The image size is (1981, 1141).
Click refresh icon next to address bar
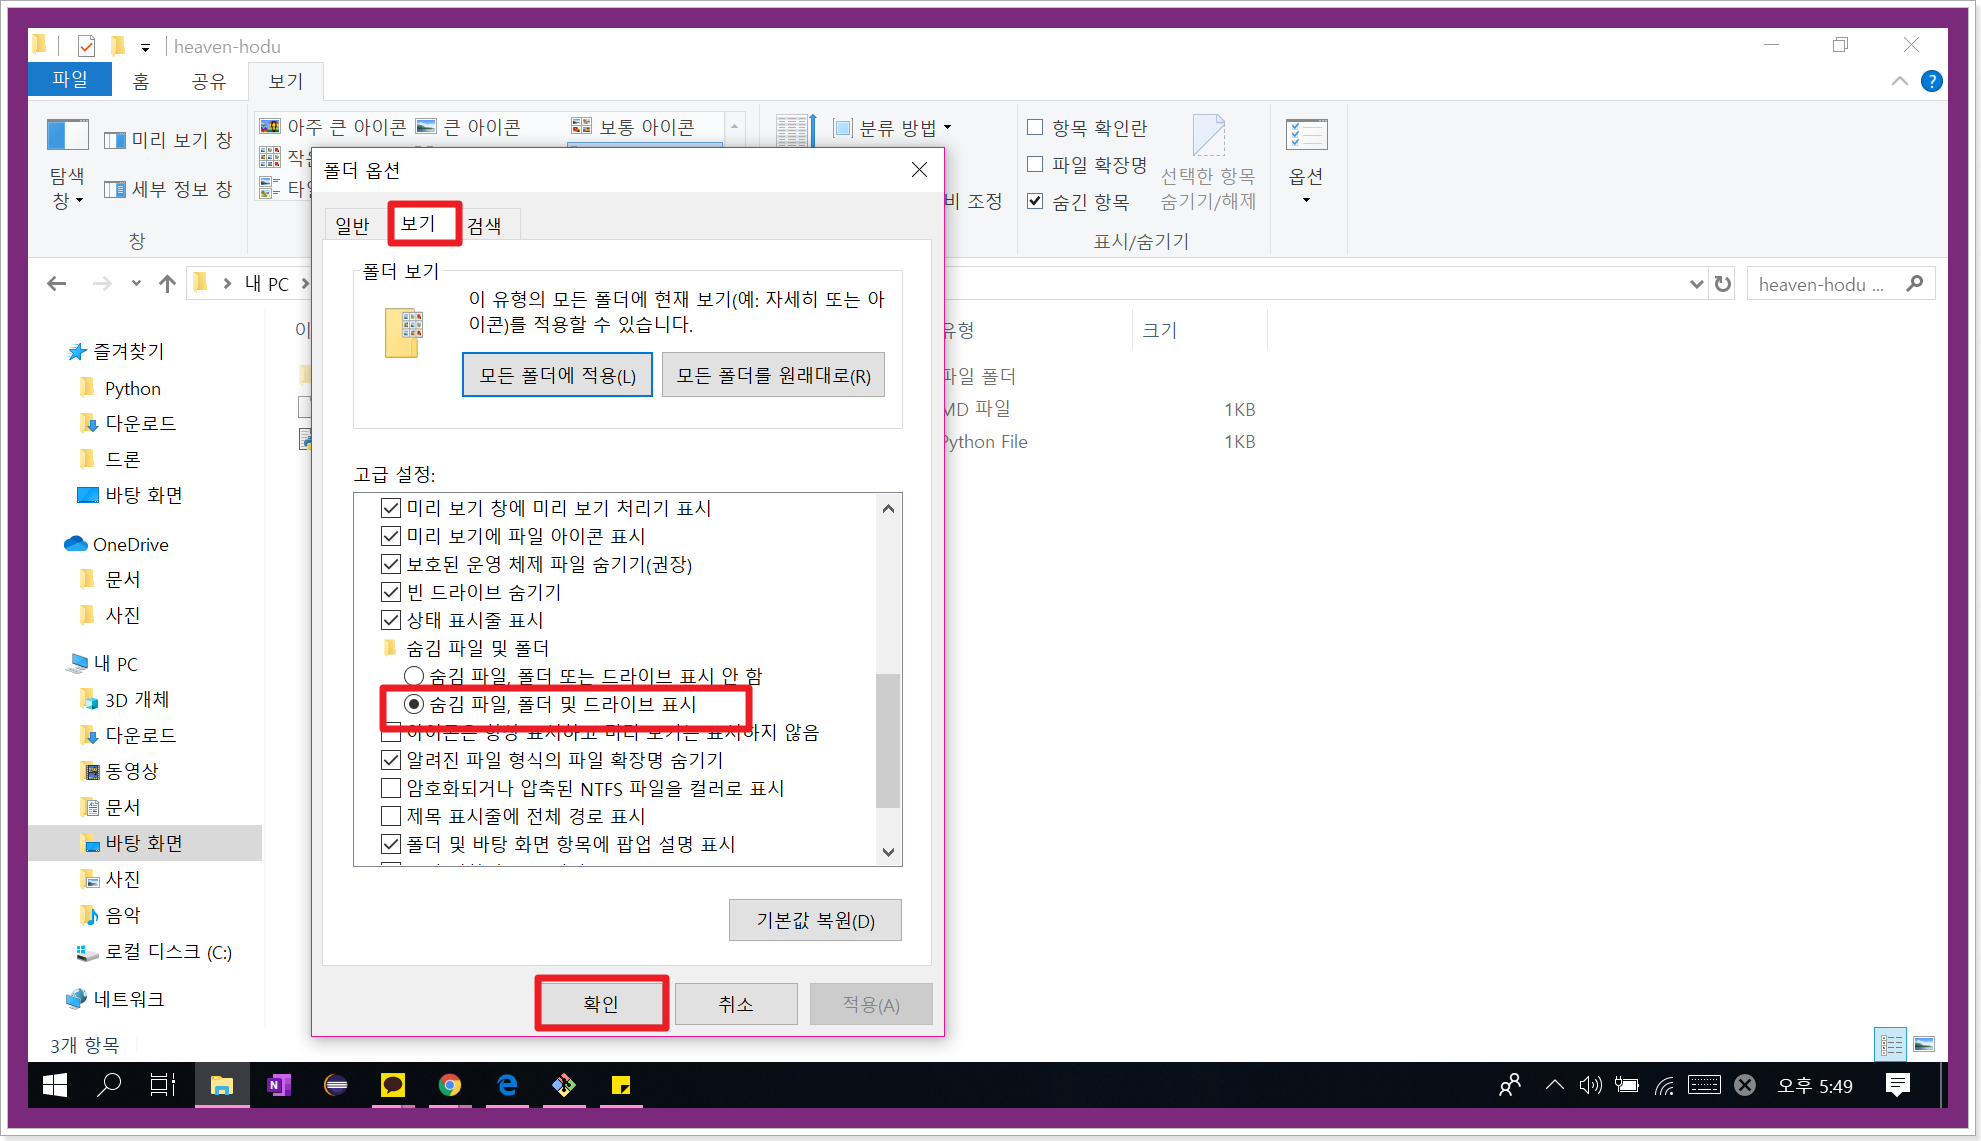(1722, 284)
